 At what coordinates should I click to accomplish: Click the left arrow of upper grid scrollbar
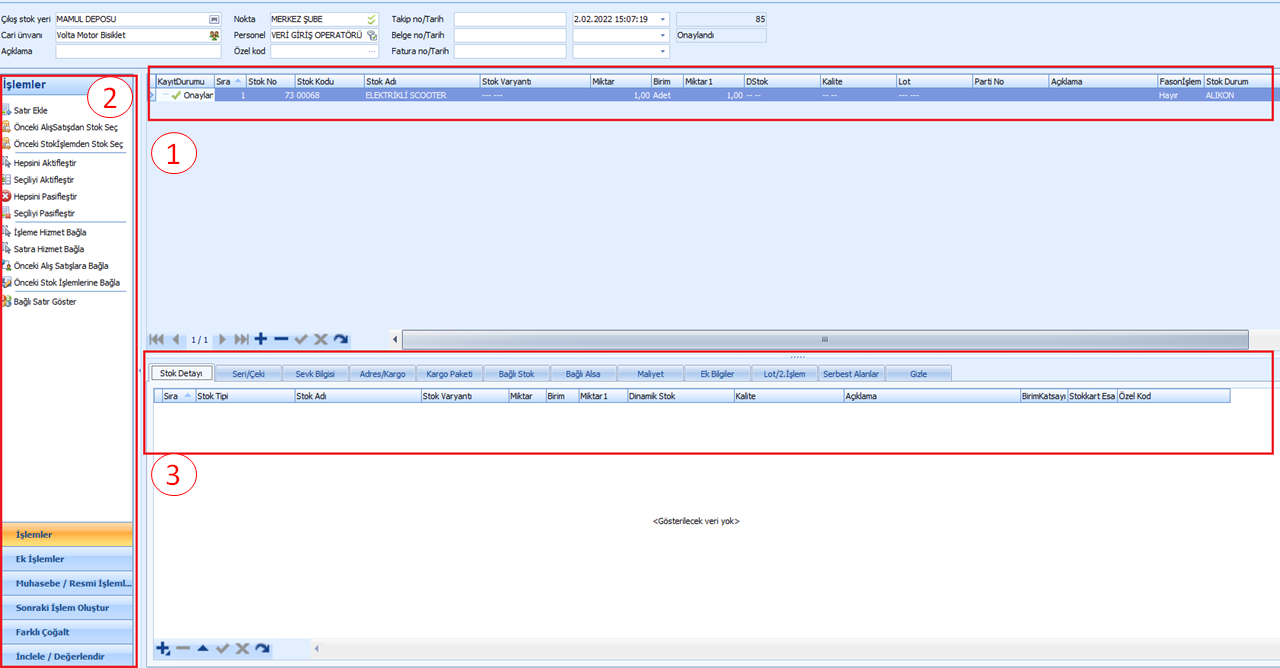coord(394,339)
